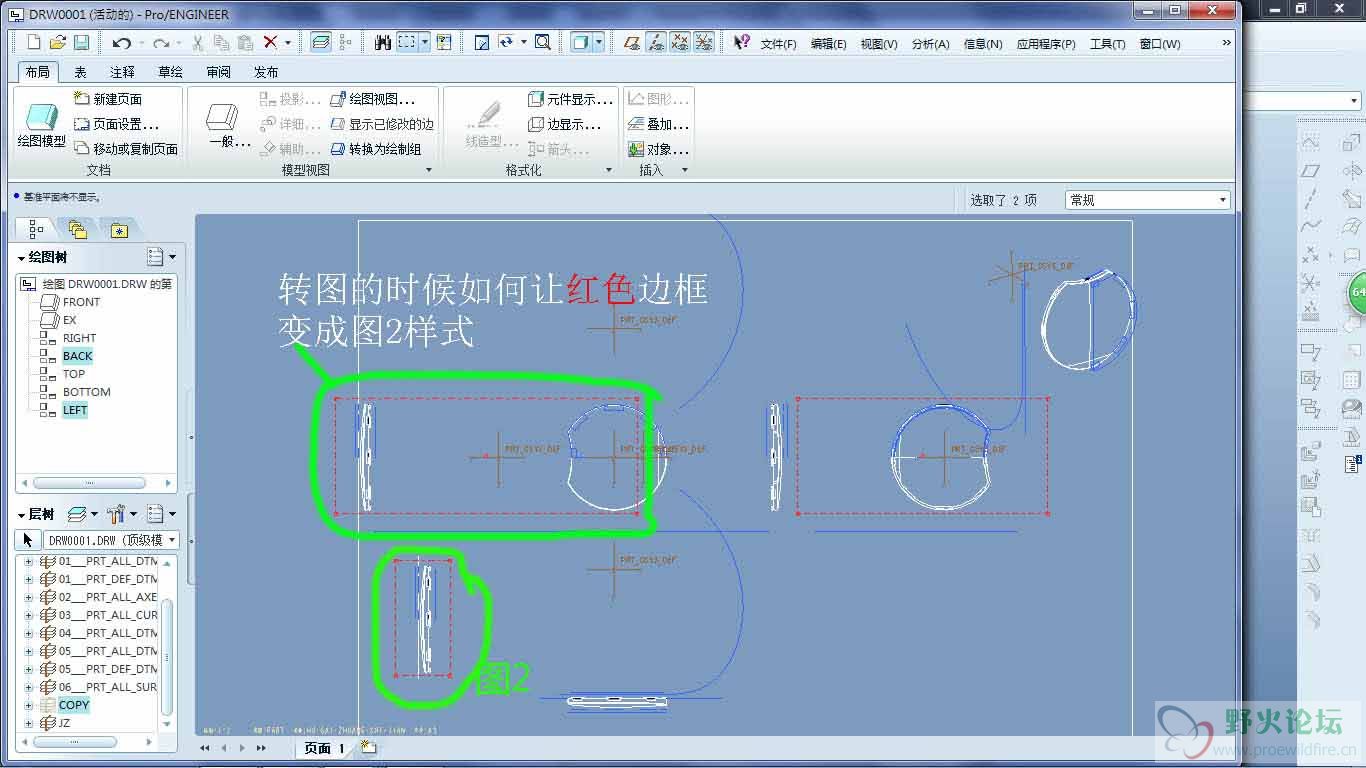Select FRONT view in drawing tree

81,302
